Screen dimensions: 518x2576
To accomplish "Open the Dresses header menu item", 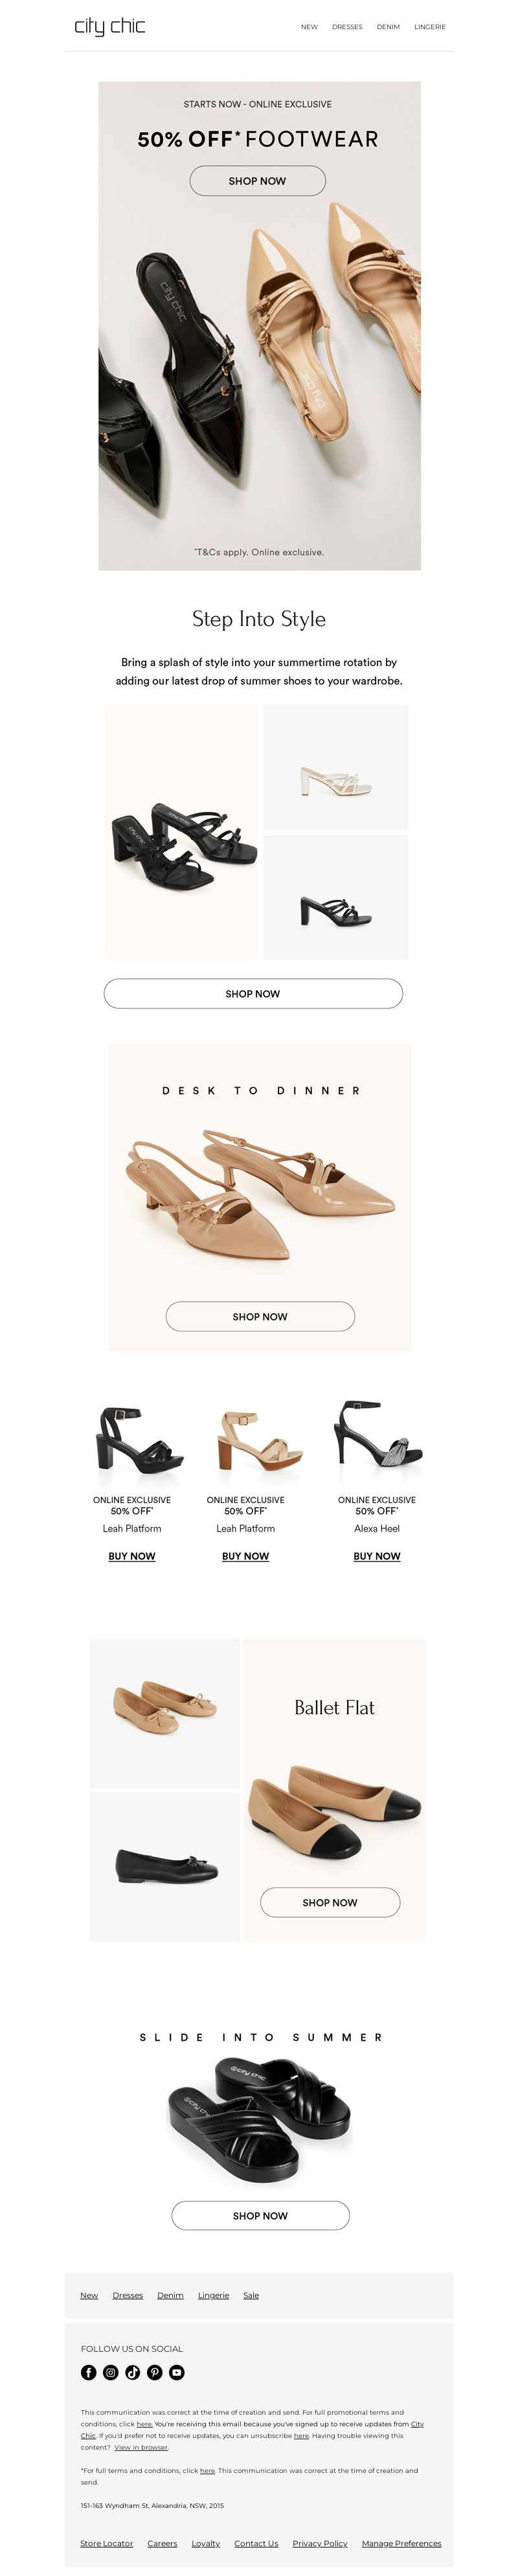I will (x=347, y=27).
